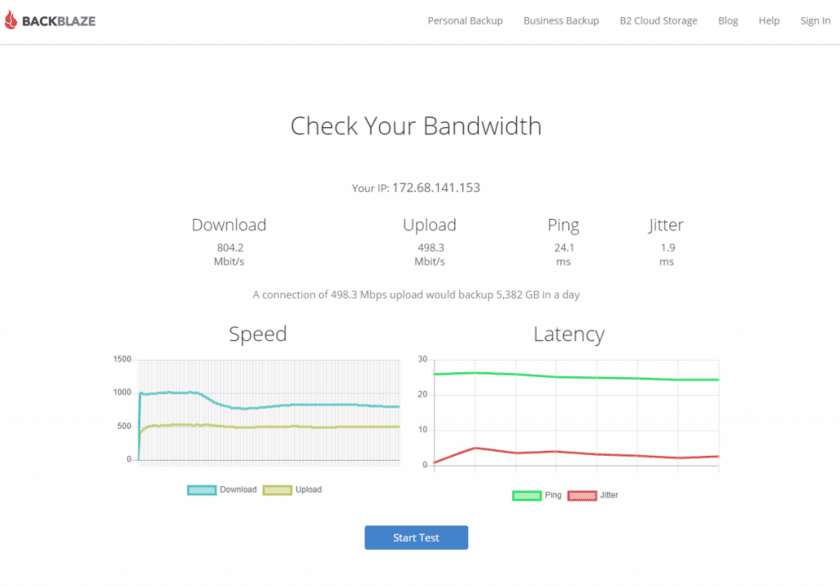
Task: Open the Business Backup page
Action: [x=561, y=21]
